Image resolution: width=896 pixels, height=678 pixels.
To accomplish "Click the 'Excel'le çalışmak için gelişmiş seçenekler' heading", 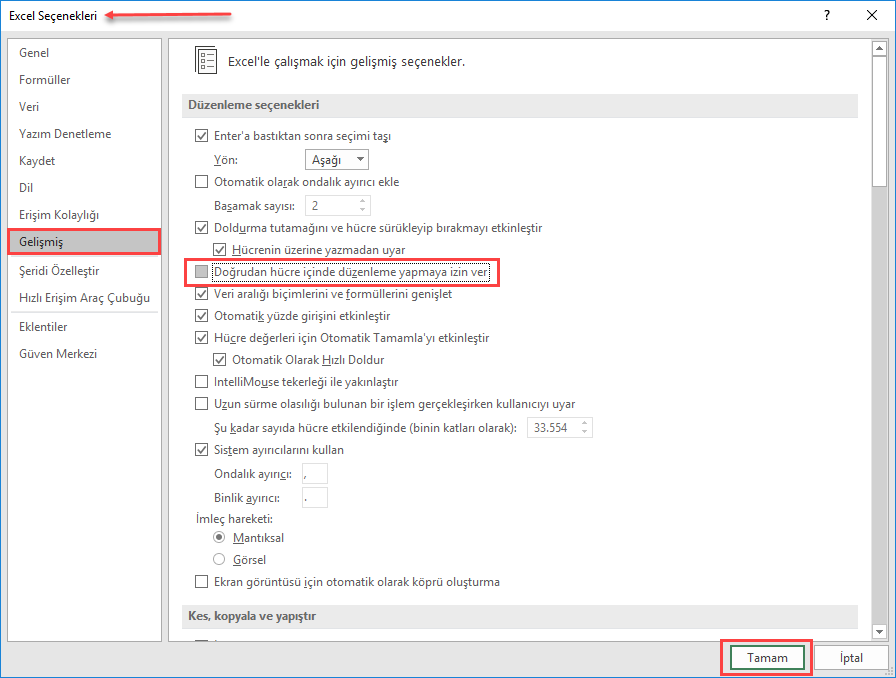I will click(x=346, y=62).
